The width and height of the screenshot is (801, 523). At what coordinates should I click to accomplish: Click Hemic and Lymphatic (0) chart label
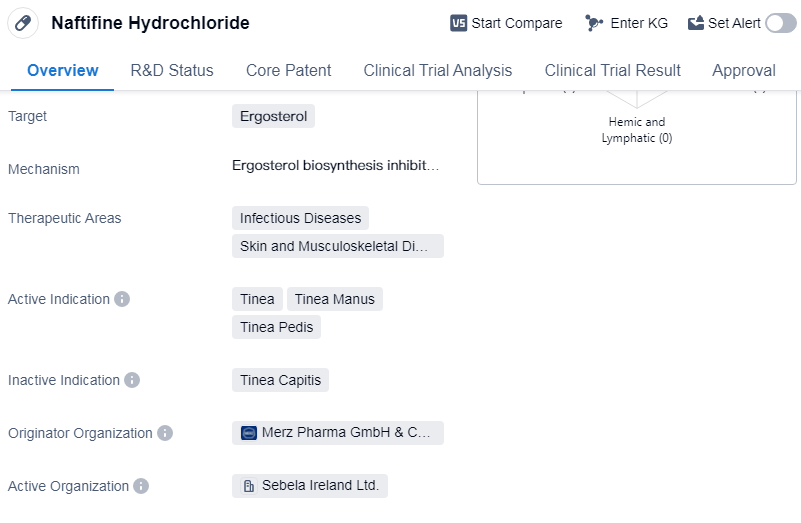[637, 130]
